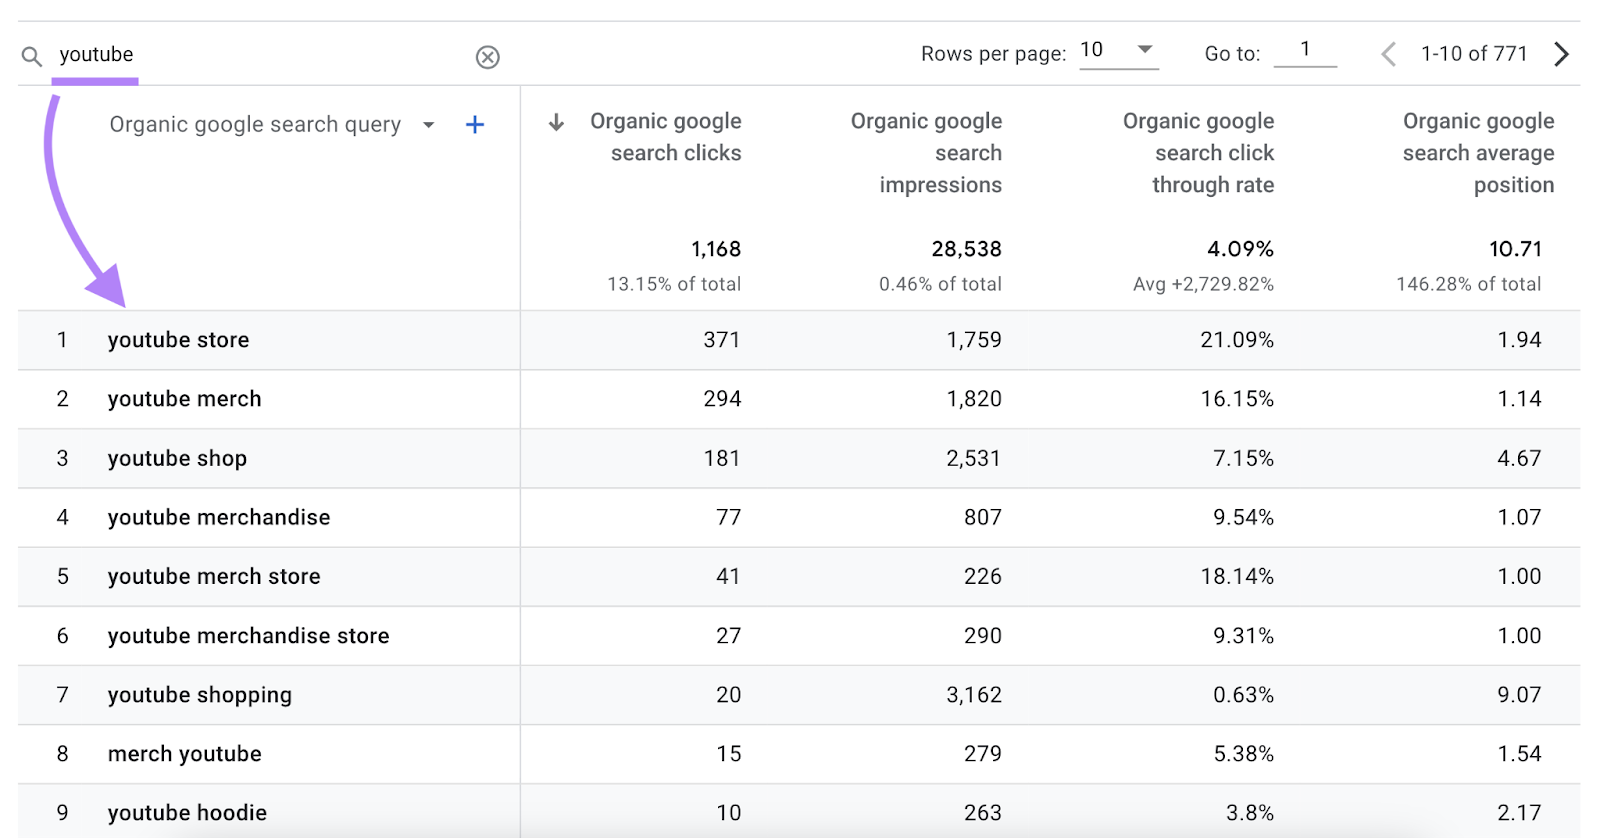Click the 21.09% click through rate cell
This screenshot has height=838, width=1600.
click(1237, 340)
